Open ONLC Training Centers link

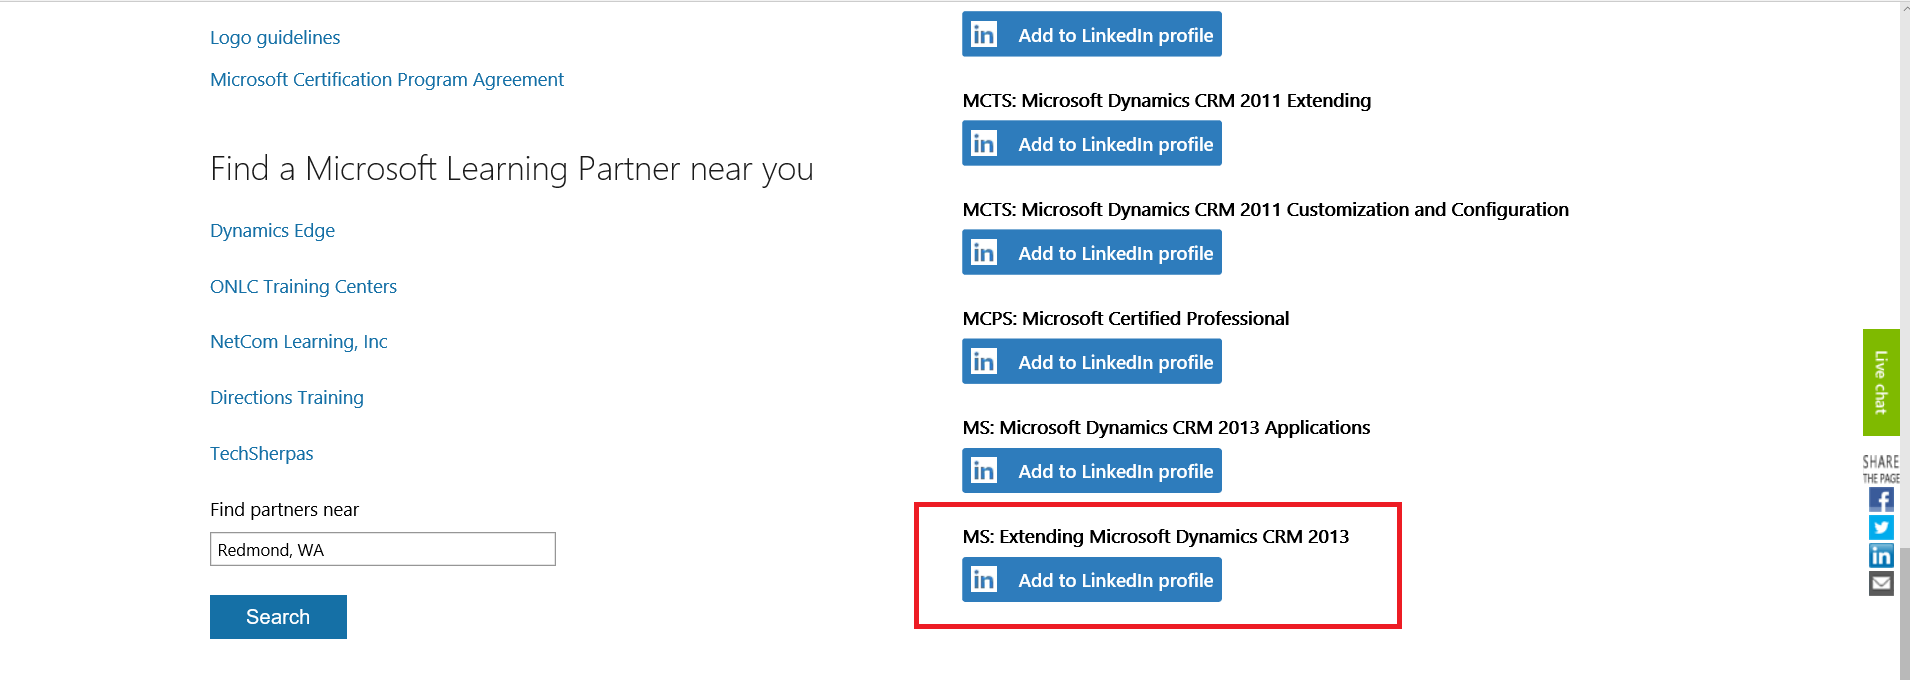pyautogui.click(x=303, y=287)
